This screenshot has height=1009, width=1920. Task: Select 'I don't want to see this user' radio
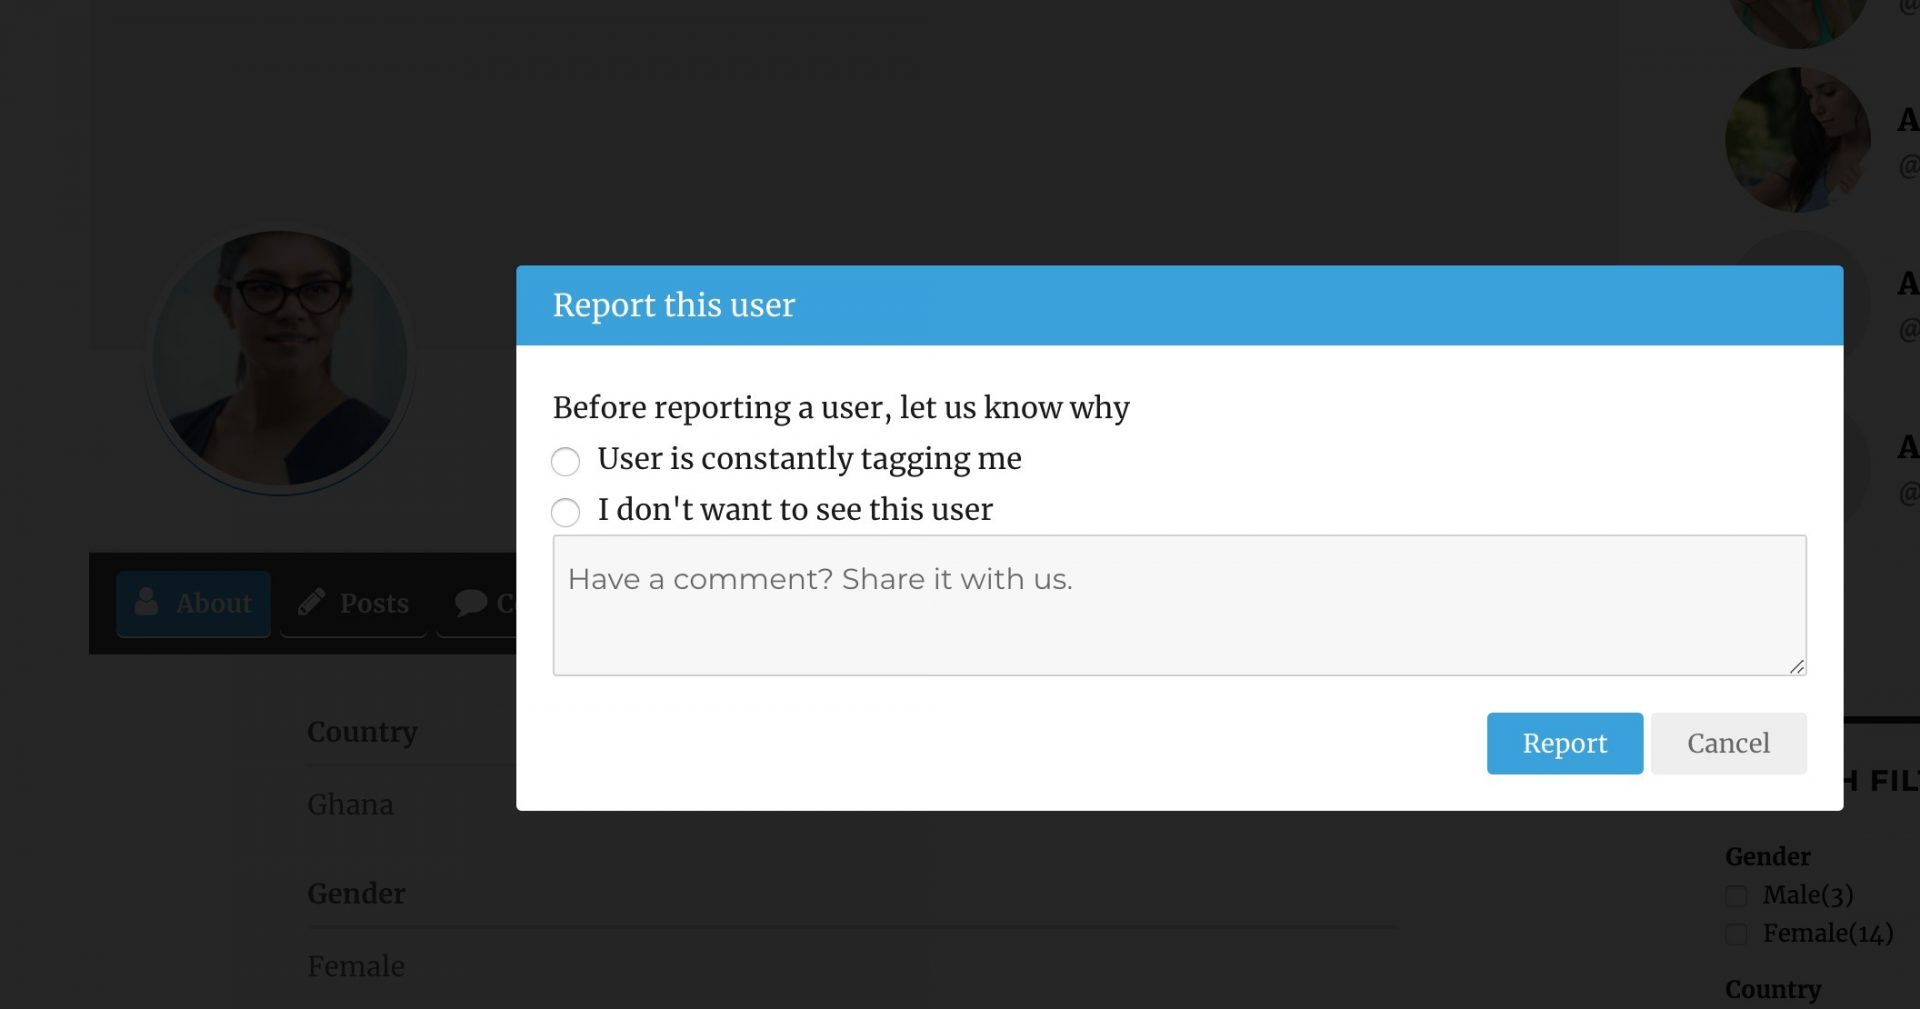point(565,512)
